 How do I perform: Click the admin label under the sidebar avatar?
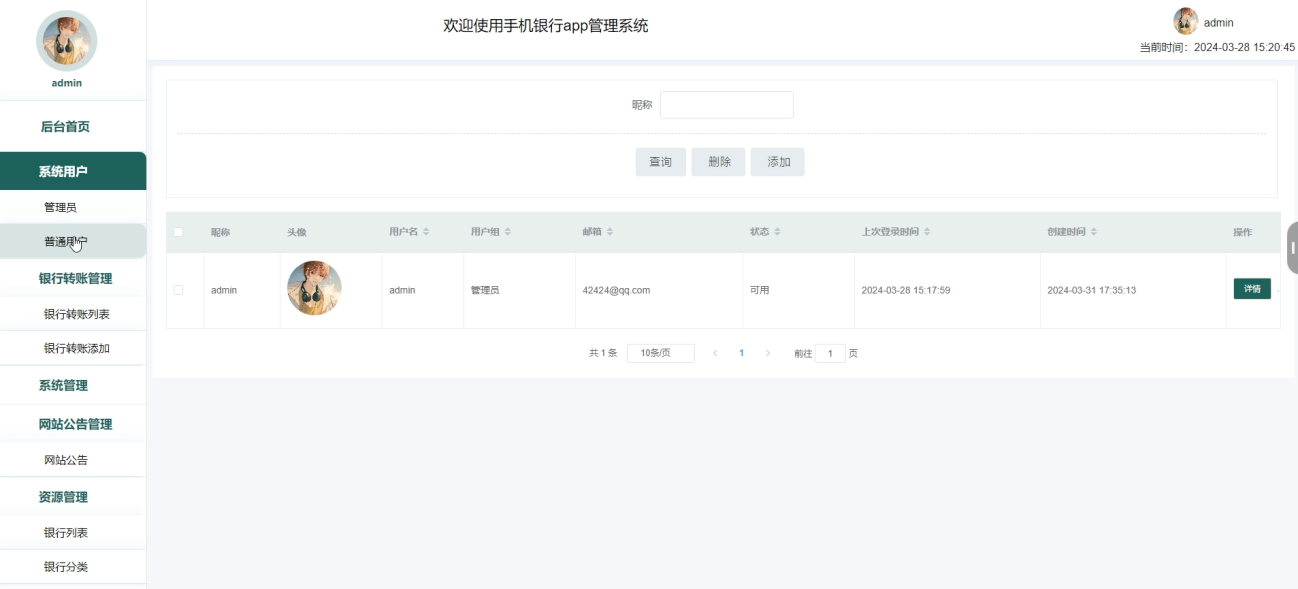tap(67, 83)
